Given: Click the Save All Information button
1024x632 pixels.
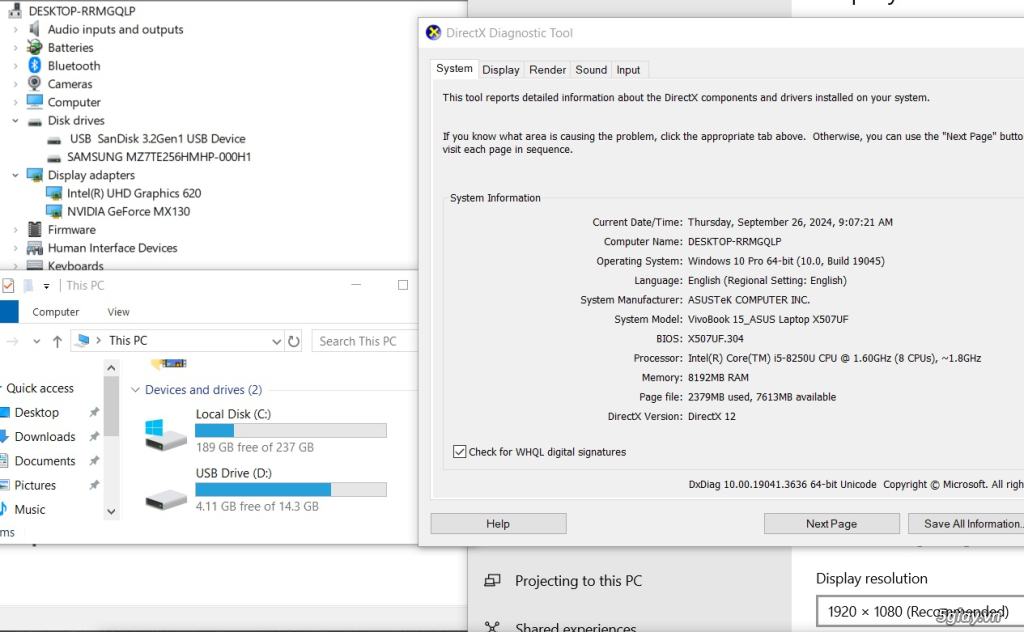Looking at the screenshot, I should coord(966,524).
